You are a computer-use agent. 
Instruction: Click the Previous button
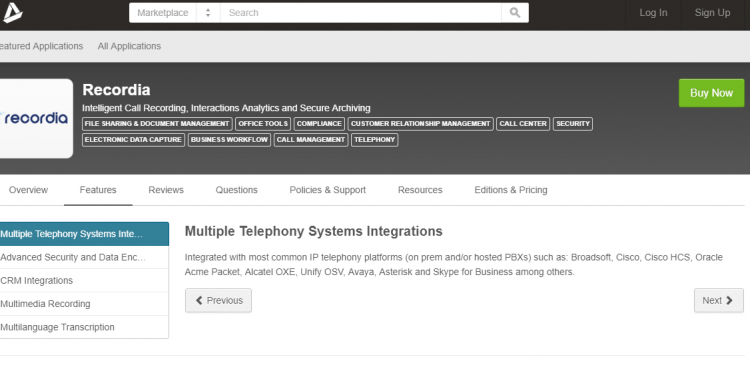tap(219, 300)
